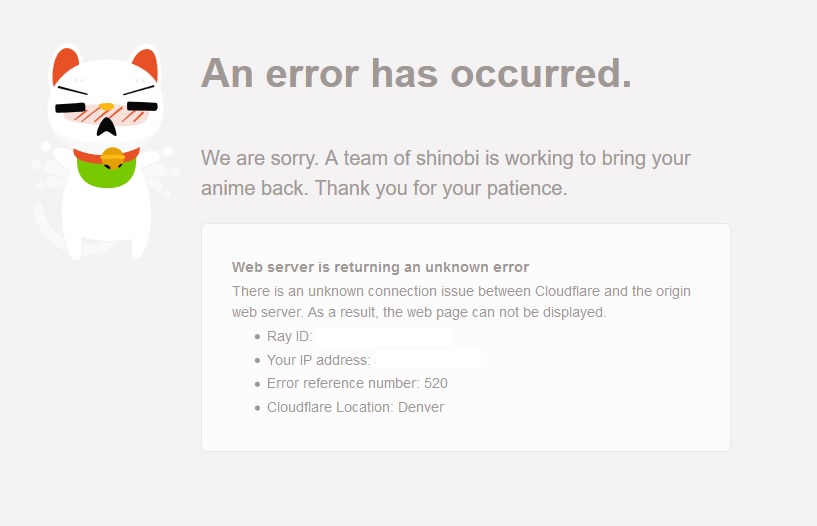The width and height of the screenshot is (817, 526).
Task: Click the Cloudflare connection issue description paragraph
Action: coord(461,302)
